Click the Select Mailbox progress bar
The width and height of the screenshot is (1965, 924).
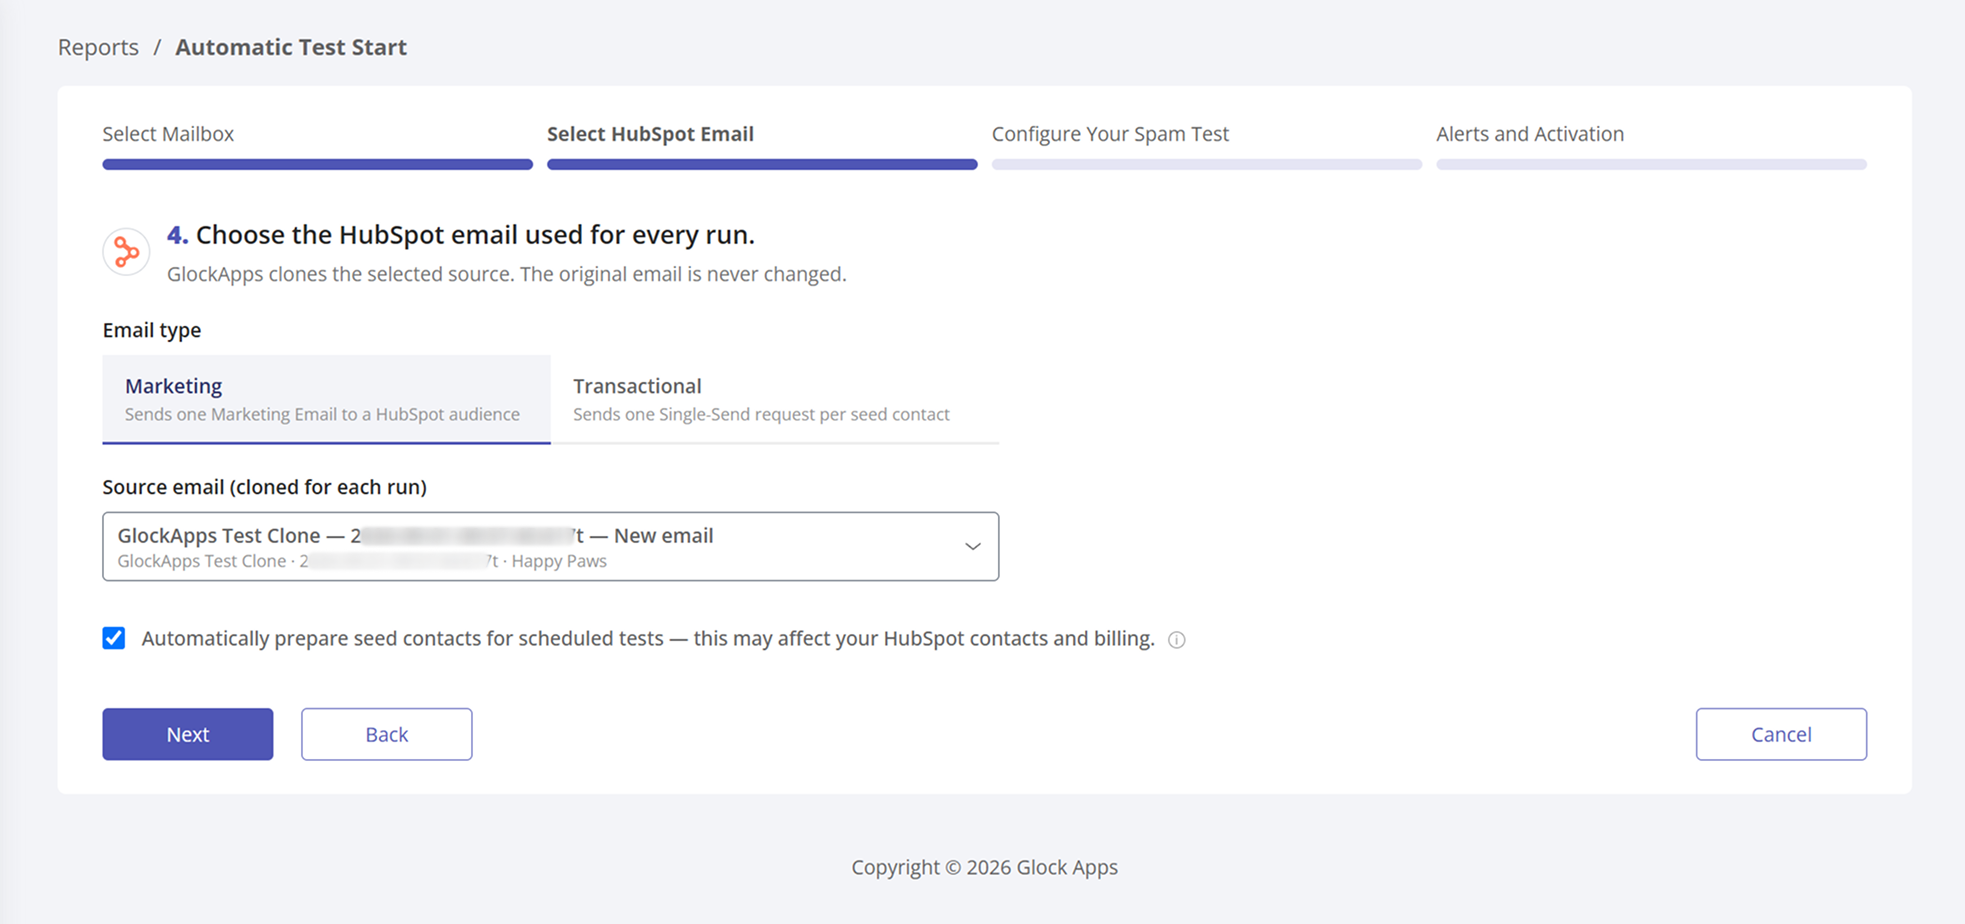coord(317,164)
